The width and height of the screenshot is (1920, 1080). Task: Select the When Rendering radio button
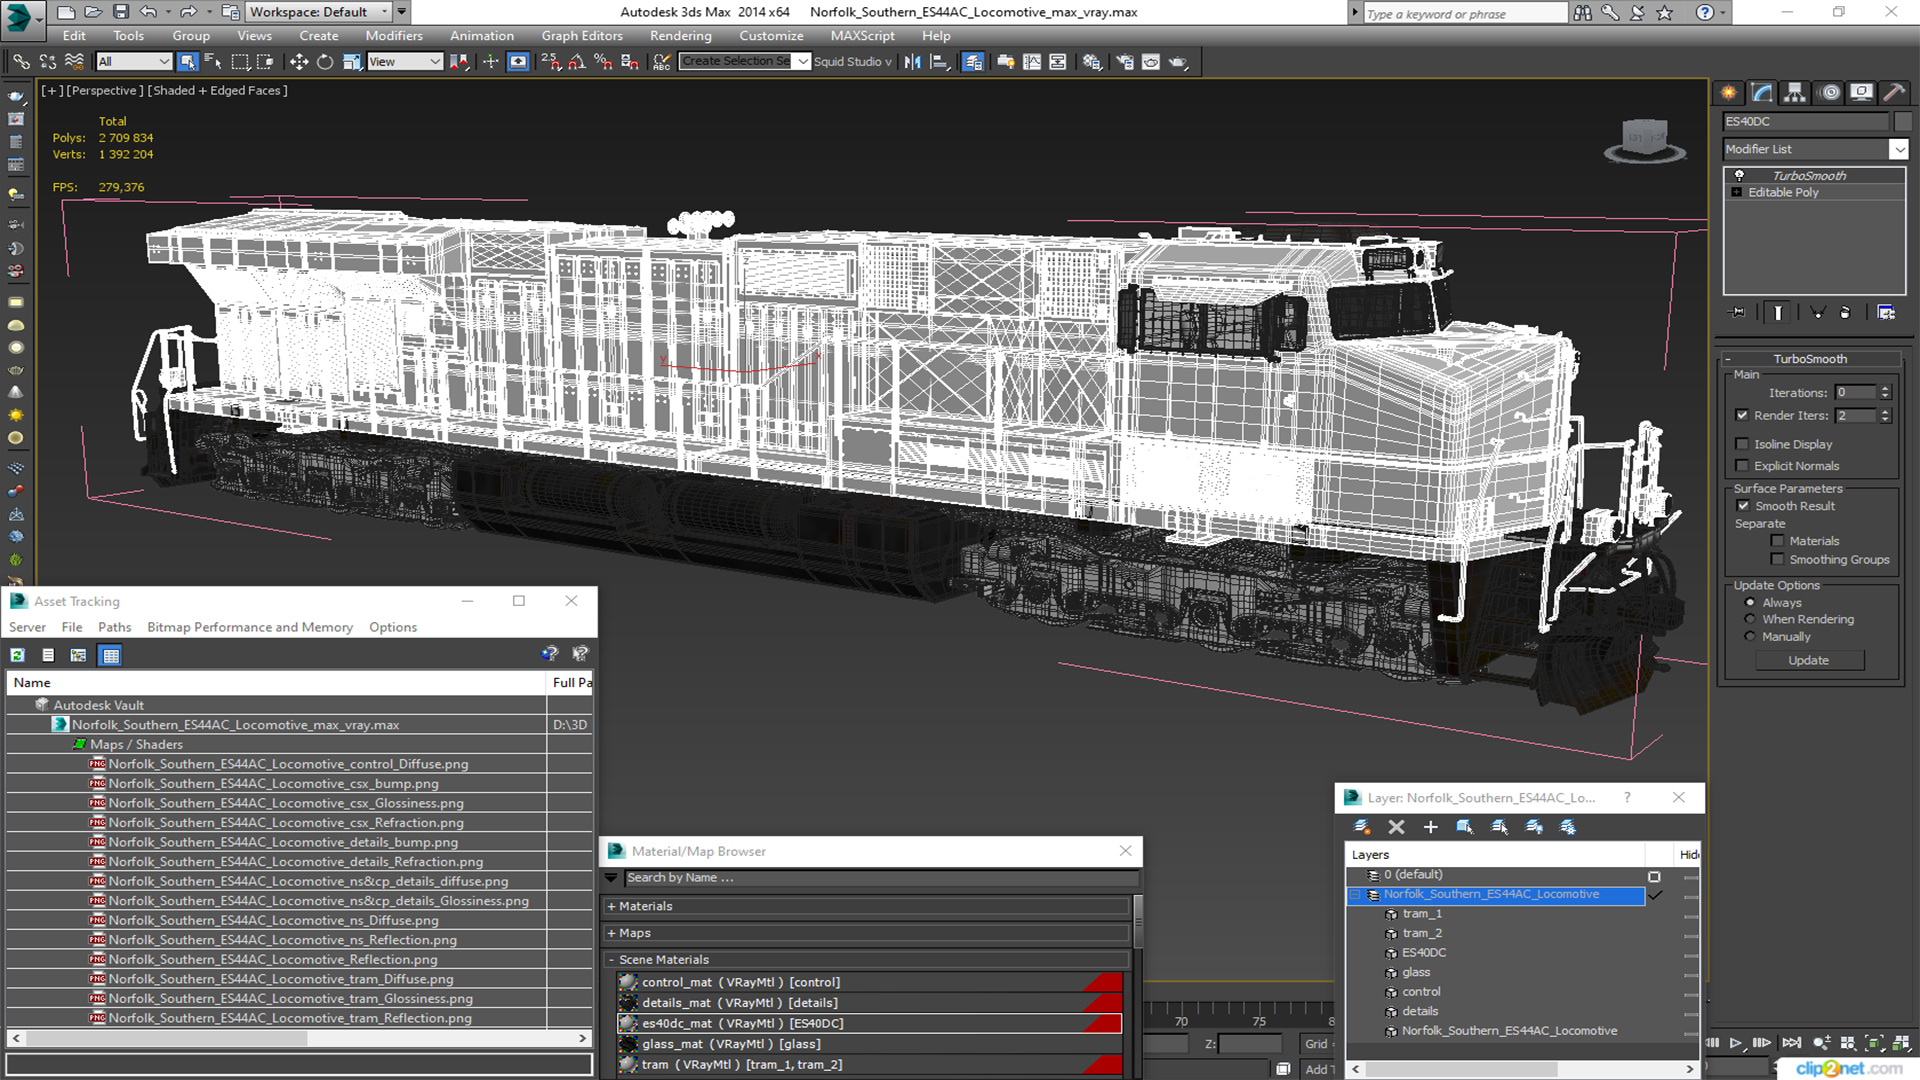tap(1750, 620)
